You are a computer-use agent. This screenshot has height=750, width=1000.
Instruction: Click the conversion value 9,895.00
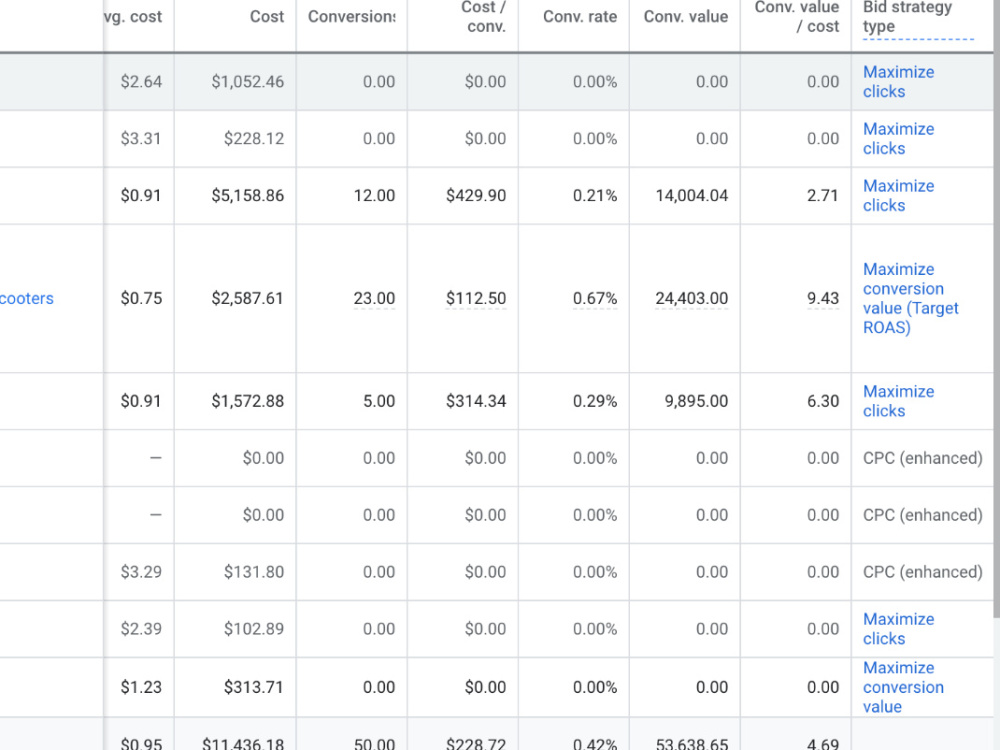(696, 401)
